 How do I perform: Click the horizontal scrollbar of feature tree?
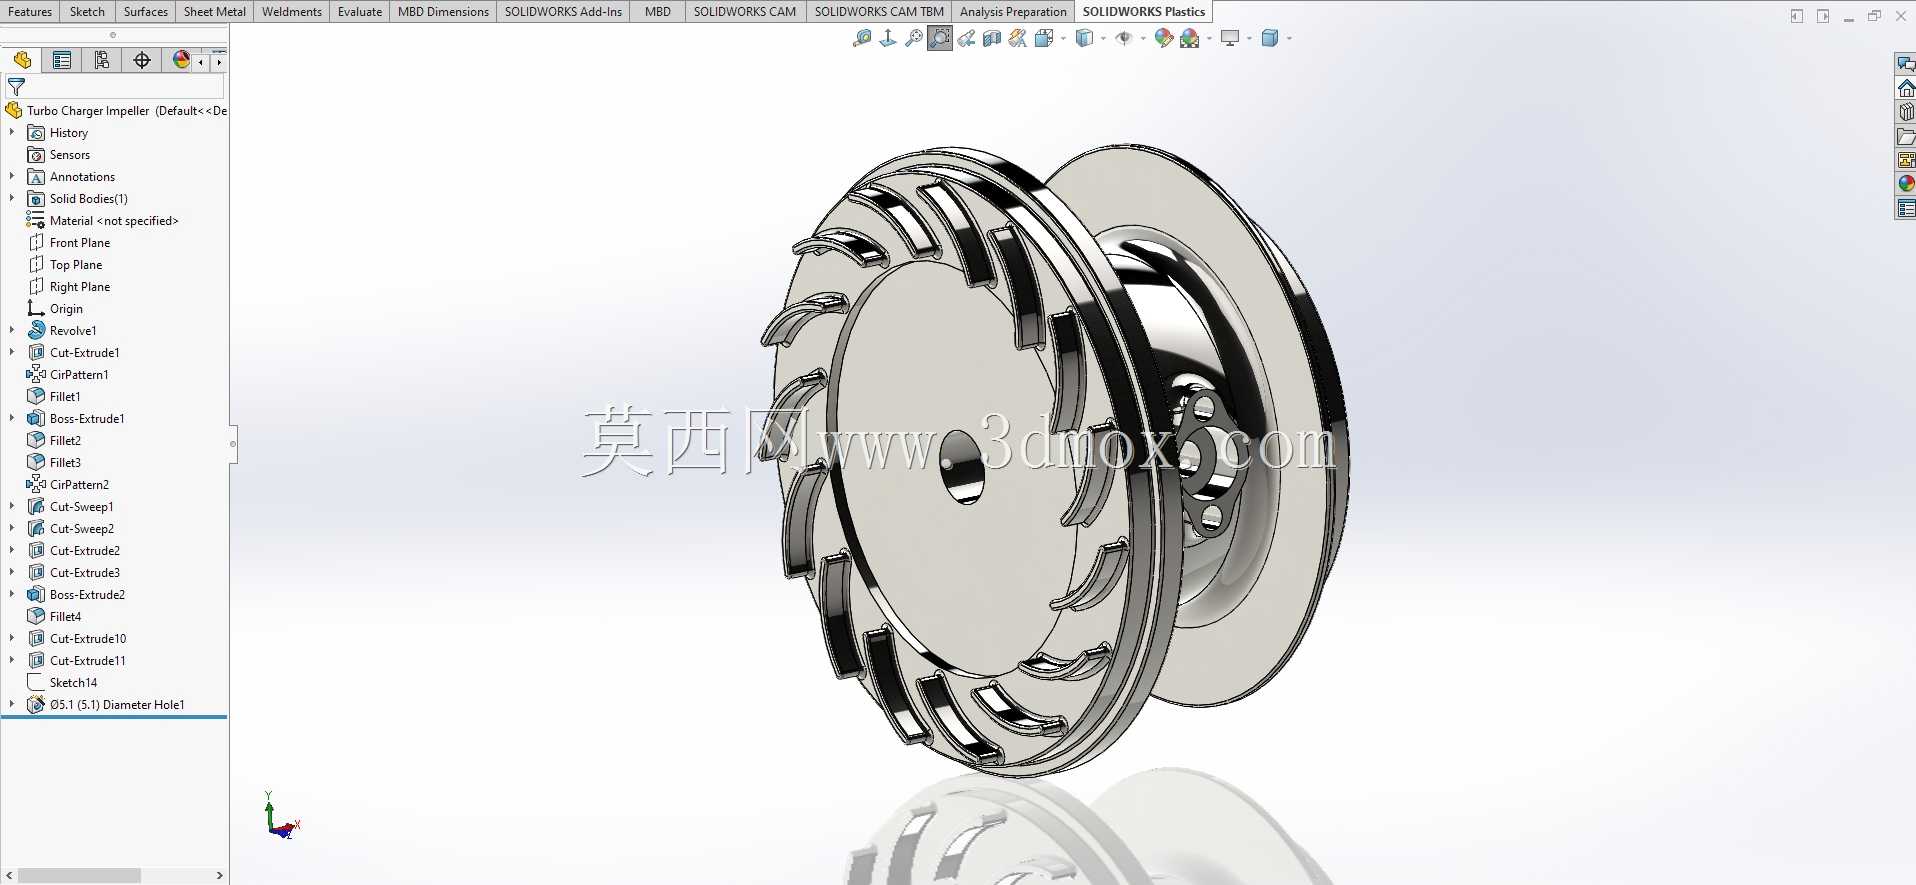click(x=80, y=875)
